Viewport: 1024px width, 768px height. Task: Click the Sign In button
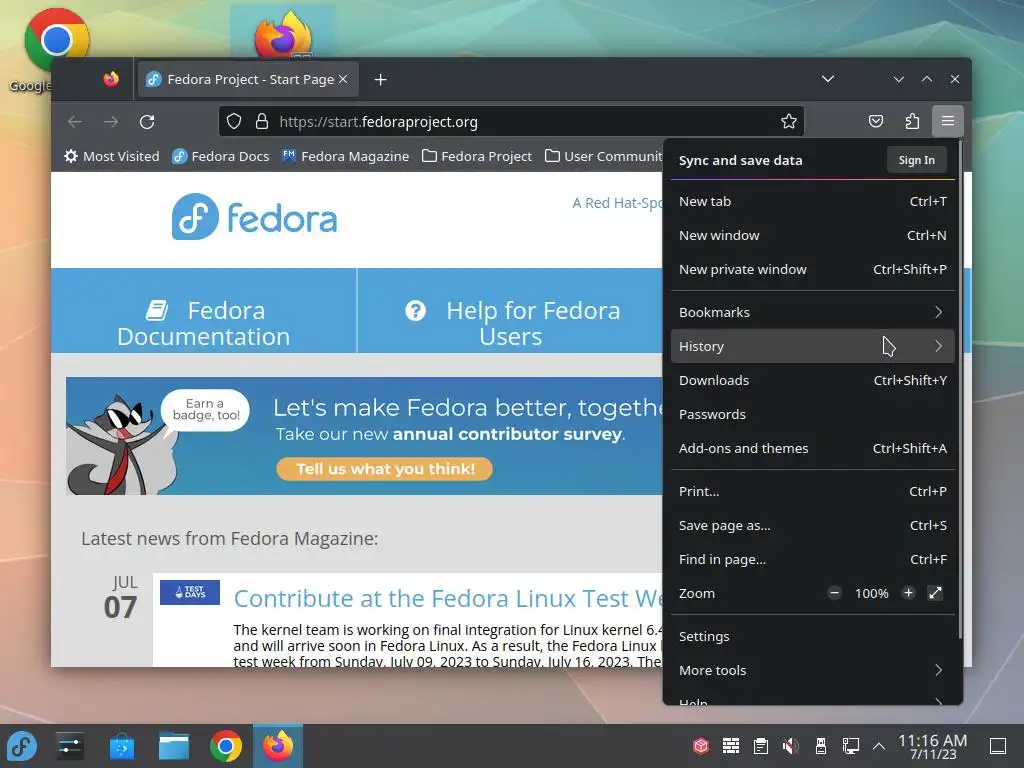coord(916,160)
